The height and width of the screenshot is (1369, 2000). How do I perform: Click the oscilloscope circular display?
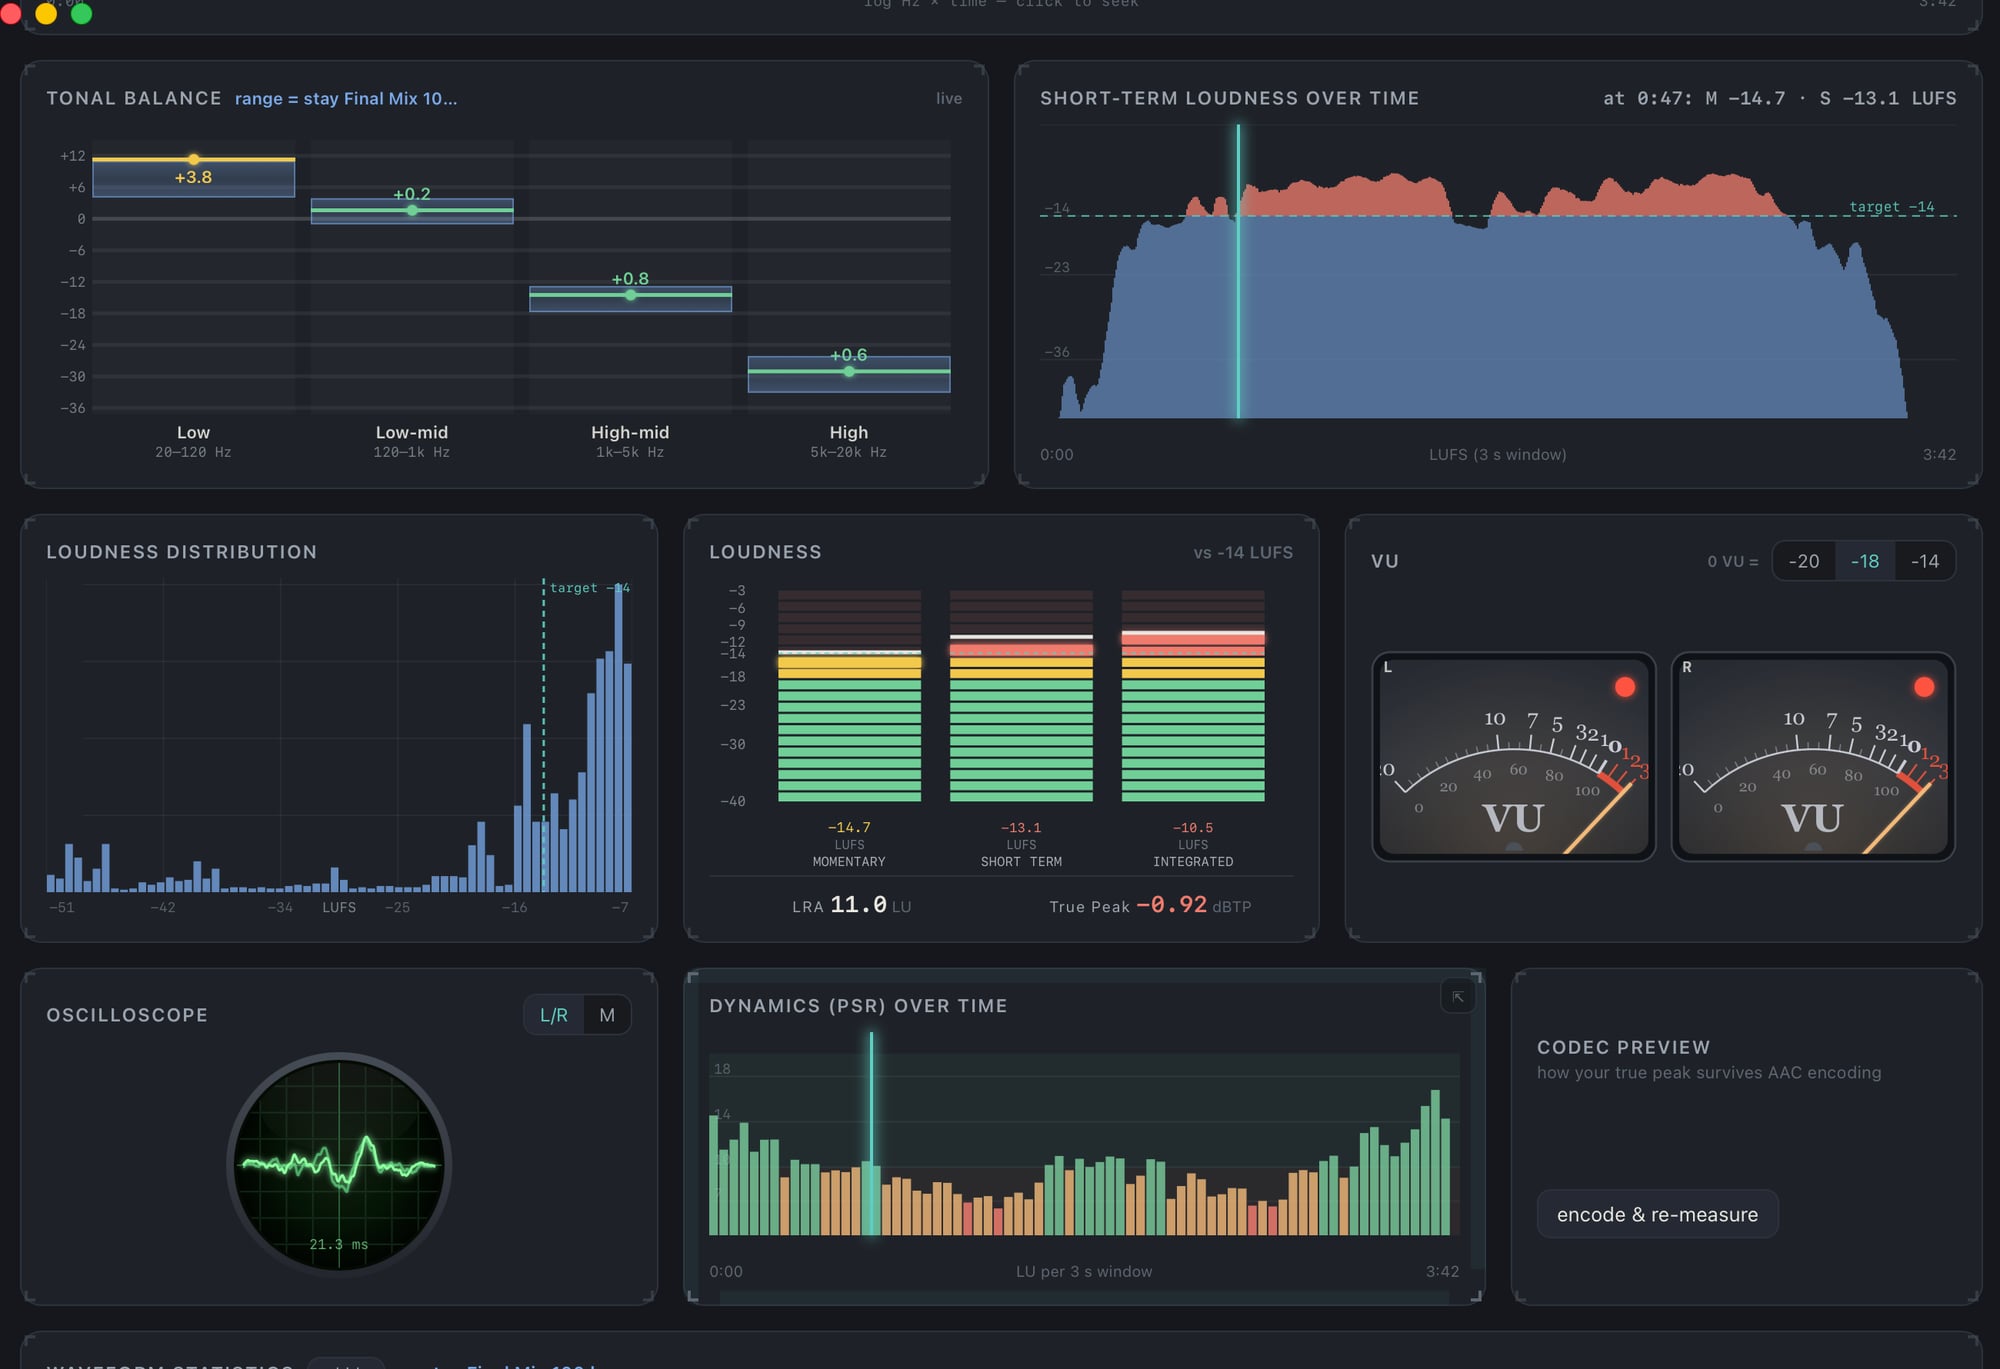click(339, 1164)
